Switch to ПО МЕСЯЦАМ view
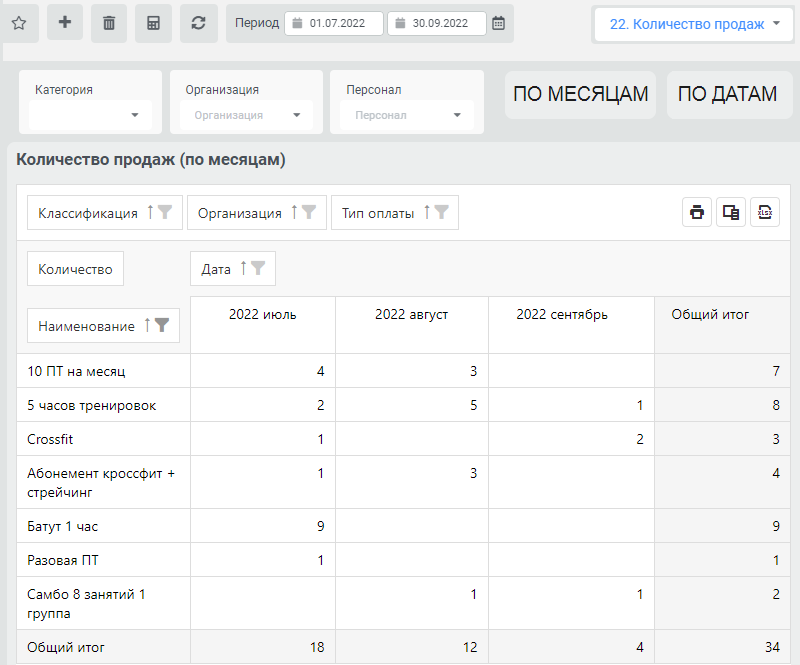This screenshot has height=665, width=800. pyautogui.click(x=581, y=94)
